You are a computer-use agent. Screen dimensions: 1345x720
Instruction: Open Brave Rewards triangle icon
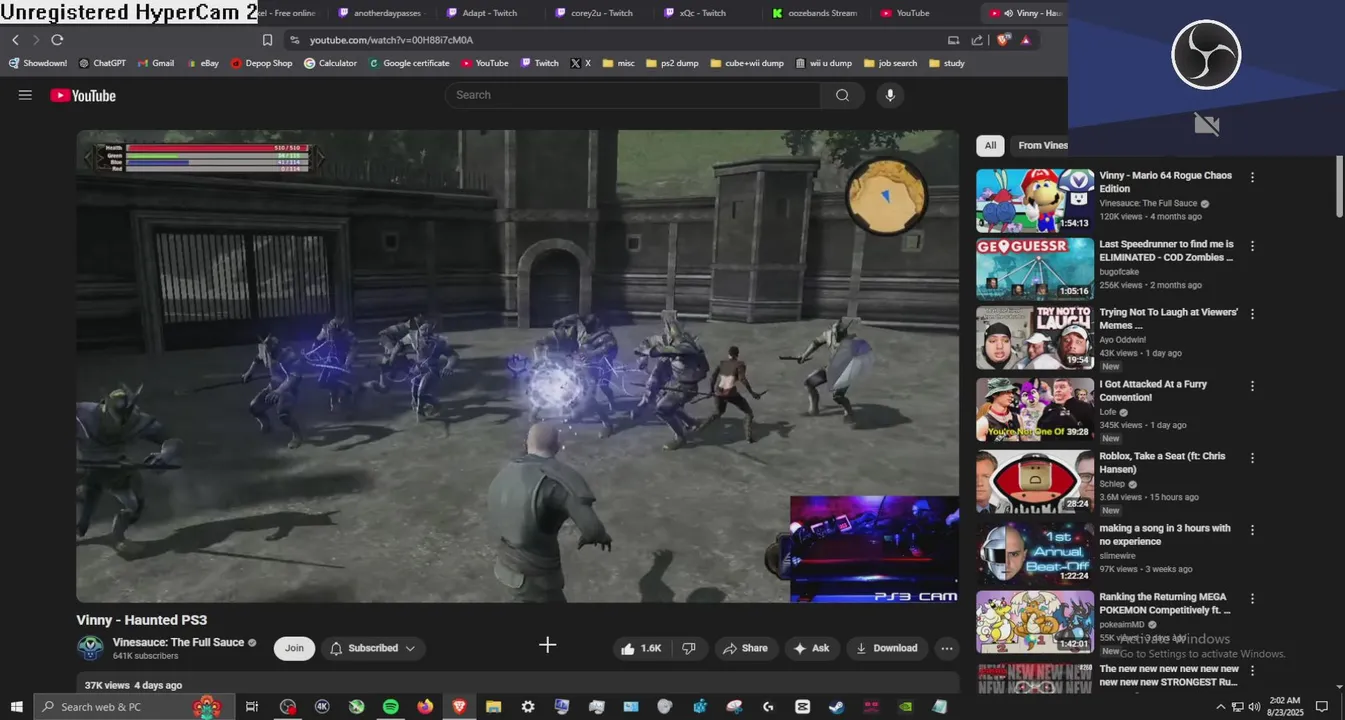tap(1025, 40)
